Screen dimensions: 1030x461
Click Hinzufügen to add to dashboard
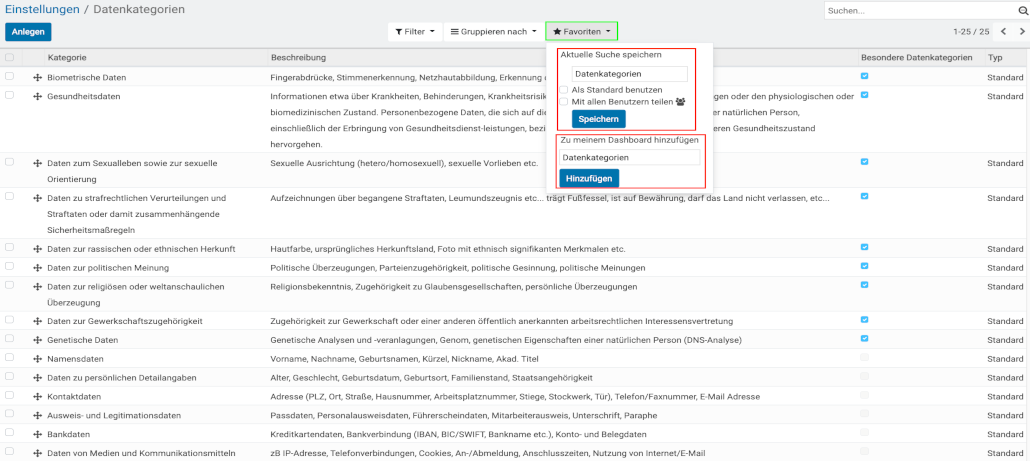pyautogui.click(x=588, y=178)
